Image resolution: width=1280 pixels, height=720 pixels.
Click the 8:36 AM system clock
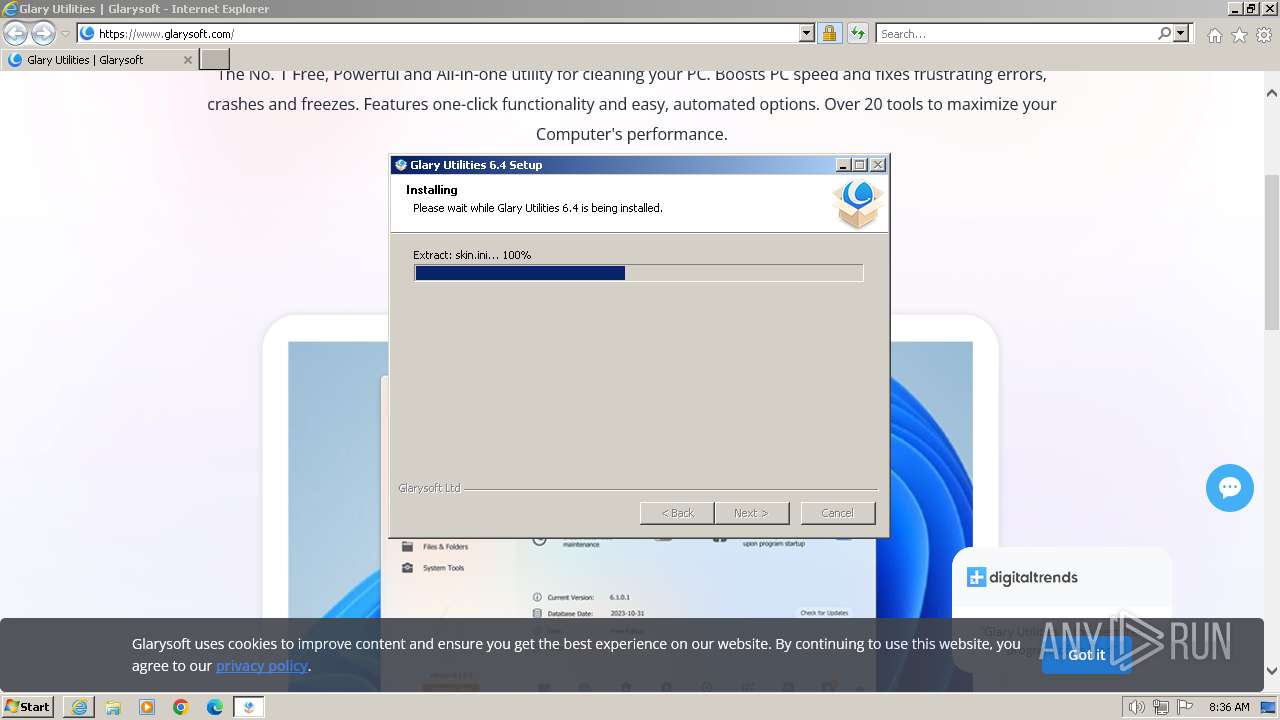point(1229,707)
